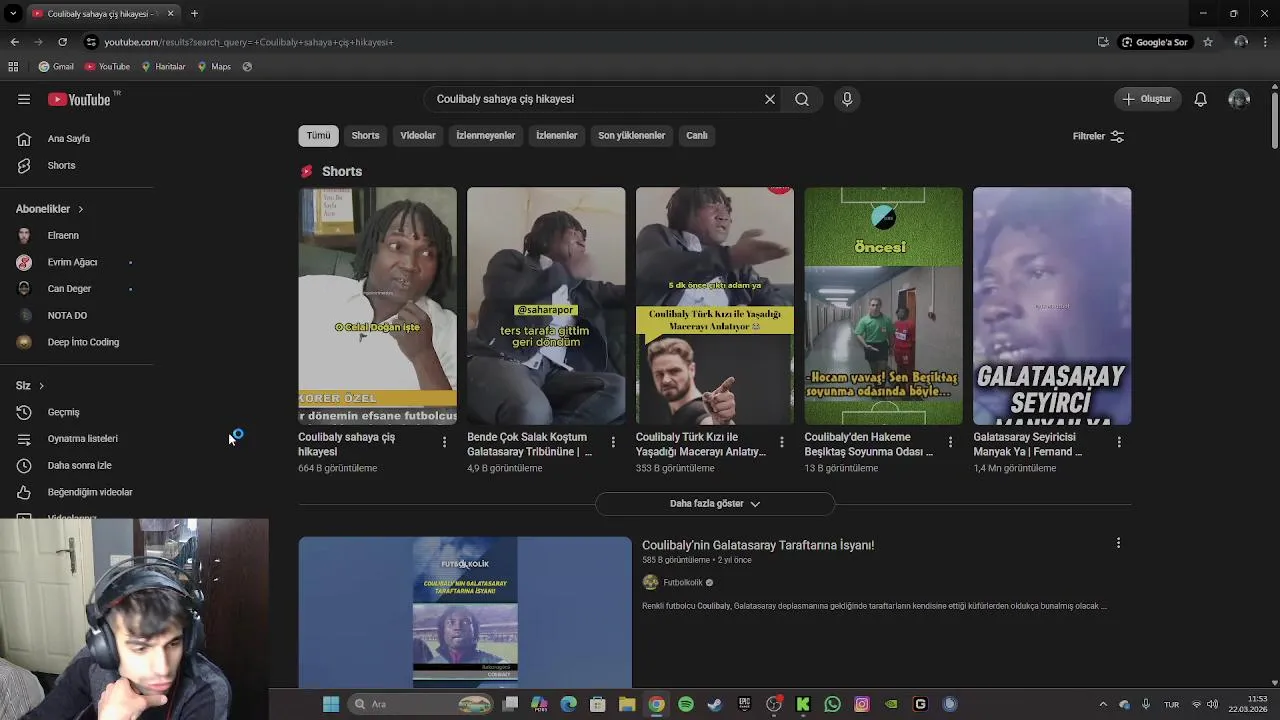Click the Chrome back arrow
This screenshot has height=720, width=1280.
point(14,42)
